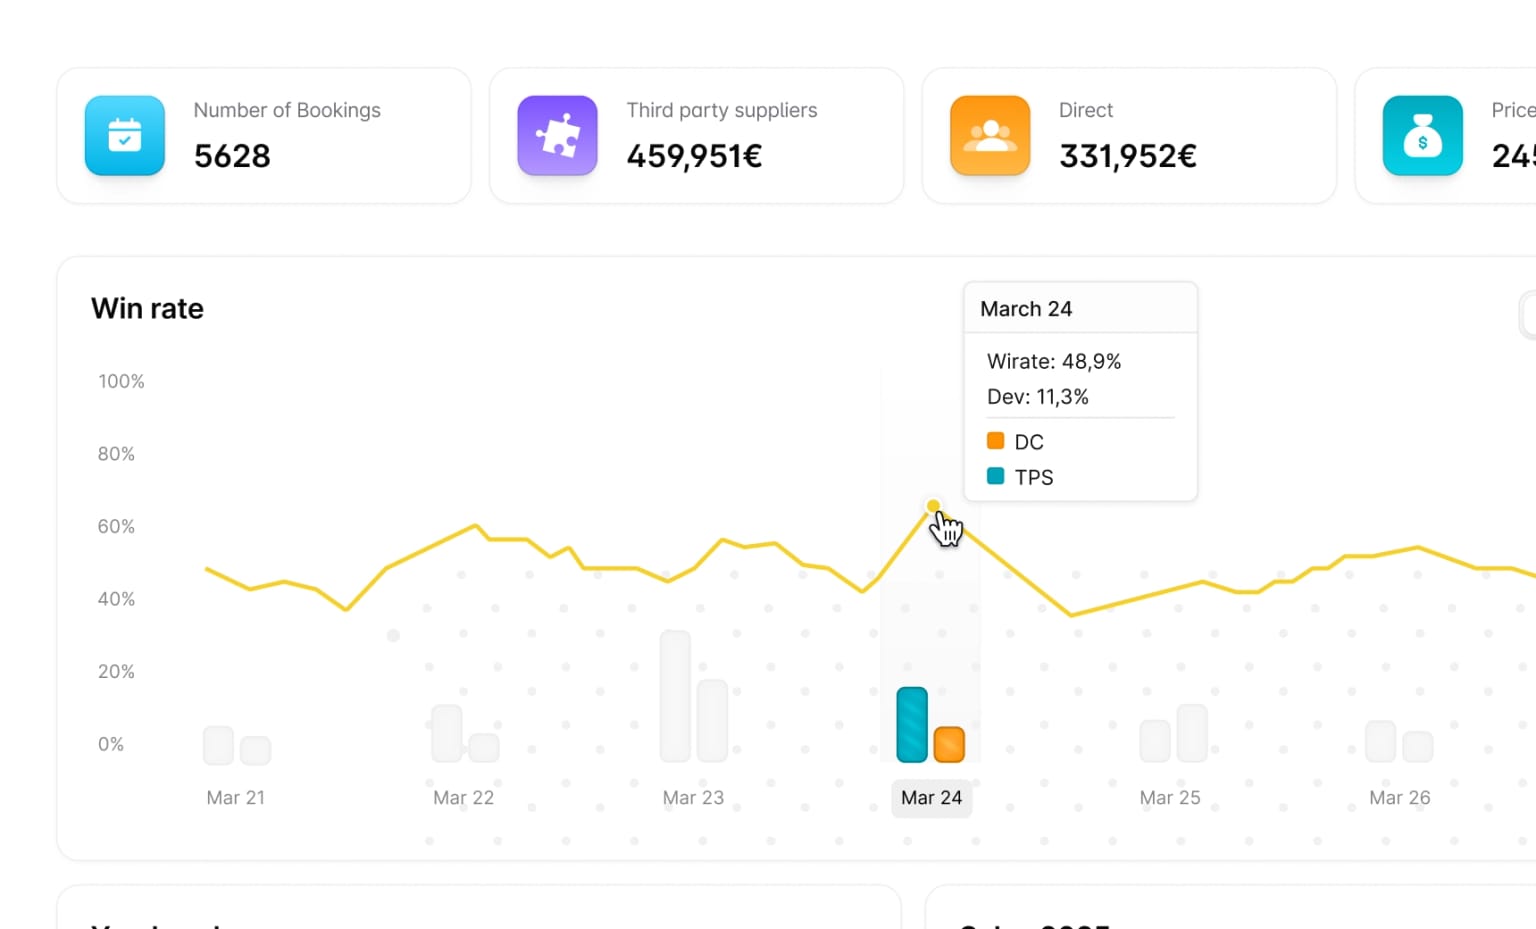Select the teal TPS bar under Mar 24
The width and height of the screenshot is (1536, 929).
point(911,724)
